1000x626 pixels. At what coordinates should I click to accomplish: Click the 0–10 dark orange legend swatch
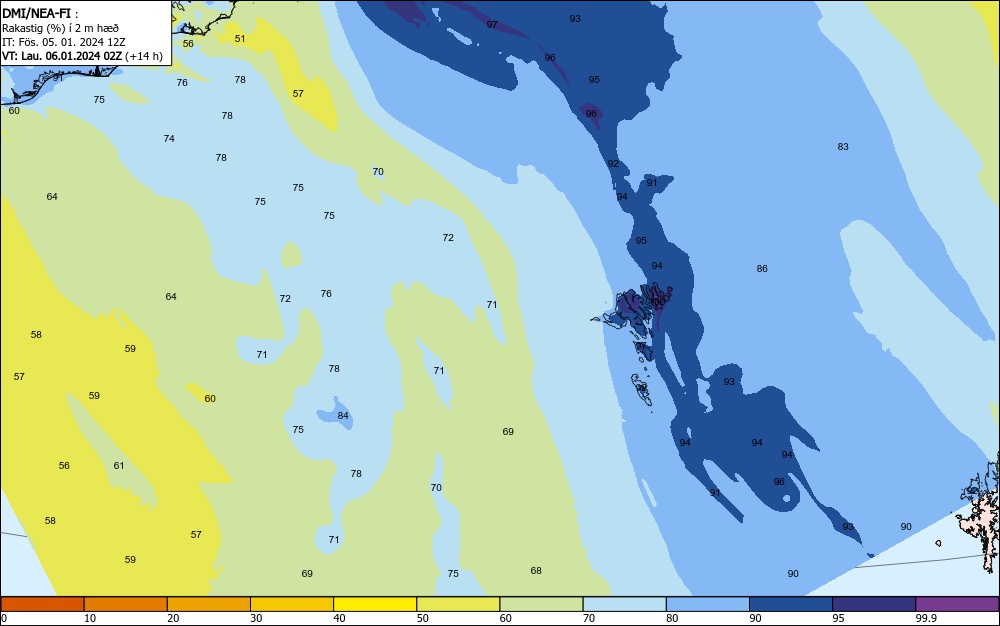pyautogui.click(x=42, y=604)
